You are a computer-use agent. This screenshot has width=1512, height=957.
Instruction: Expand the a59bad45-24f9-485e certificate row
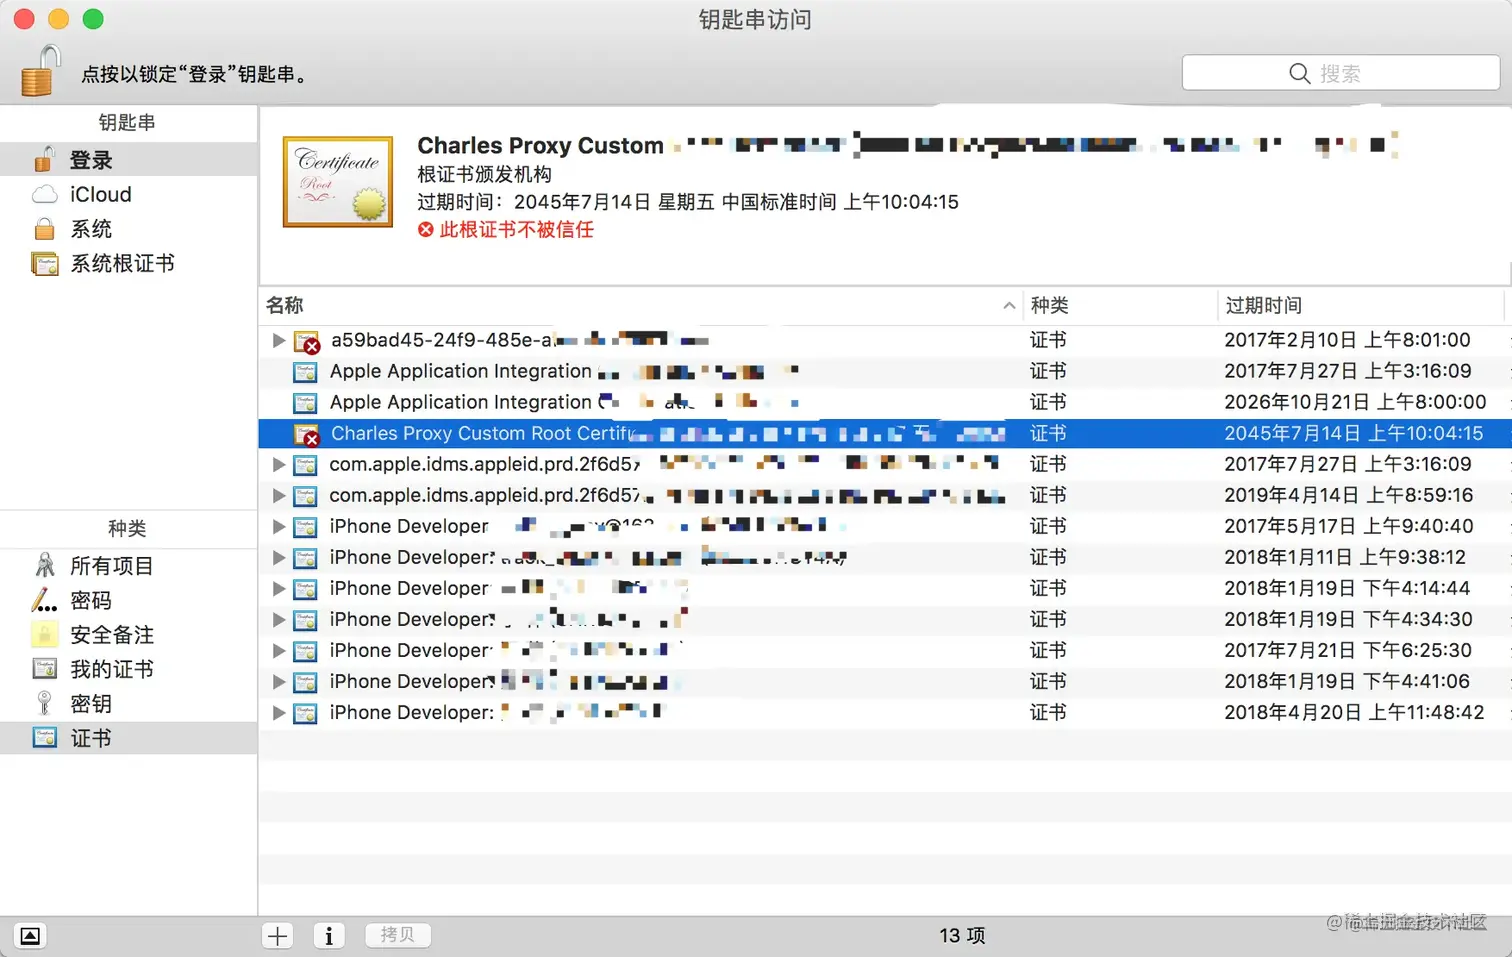pyautogui.click(x=279, y=340)
